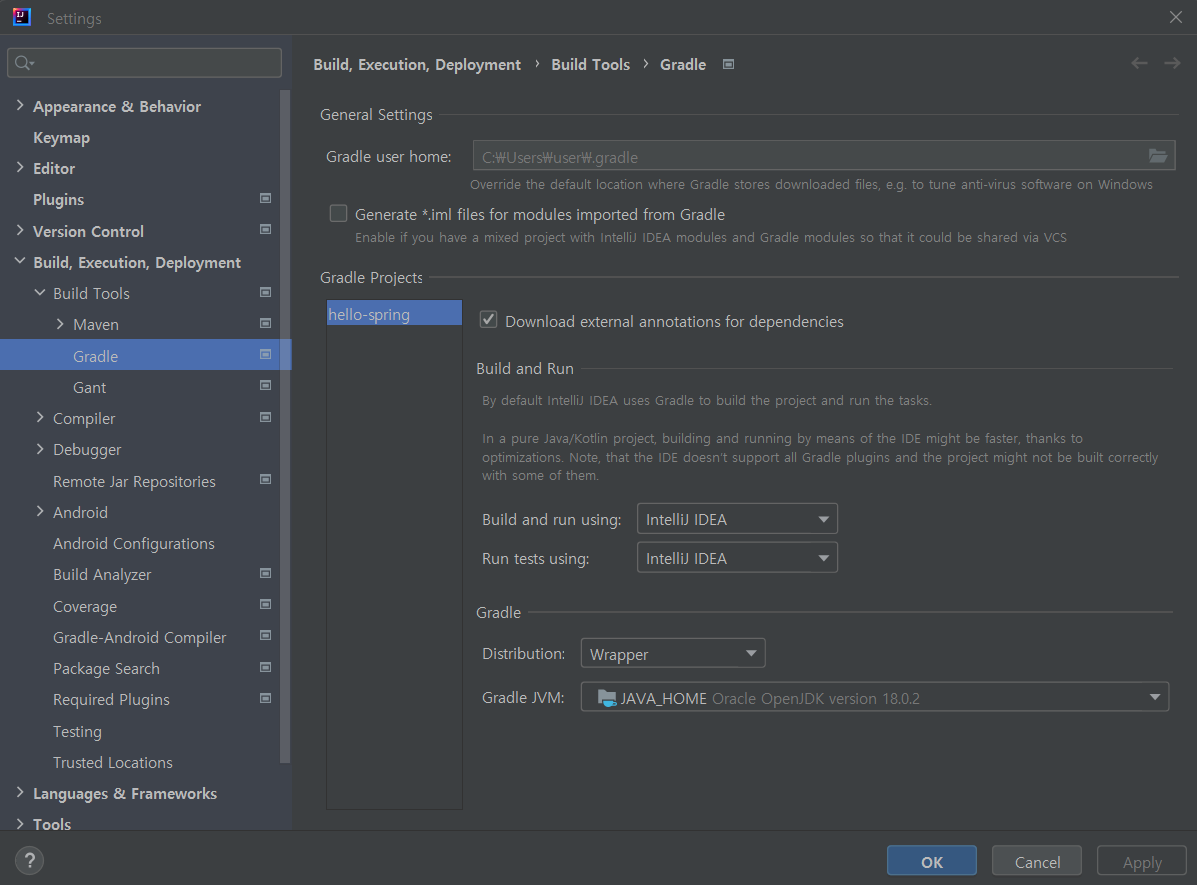Click project marker icon on Version Control row
Viewport: 1197px width, 885px height.
tap(266, 230)
